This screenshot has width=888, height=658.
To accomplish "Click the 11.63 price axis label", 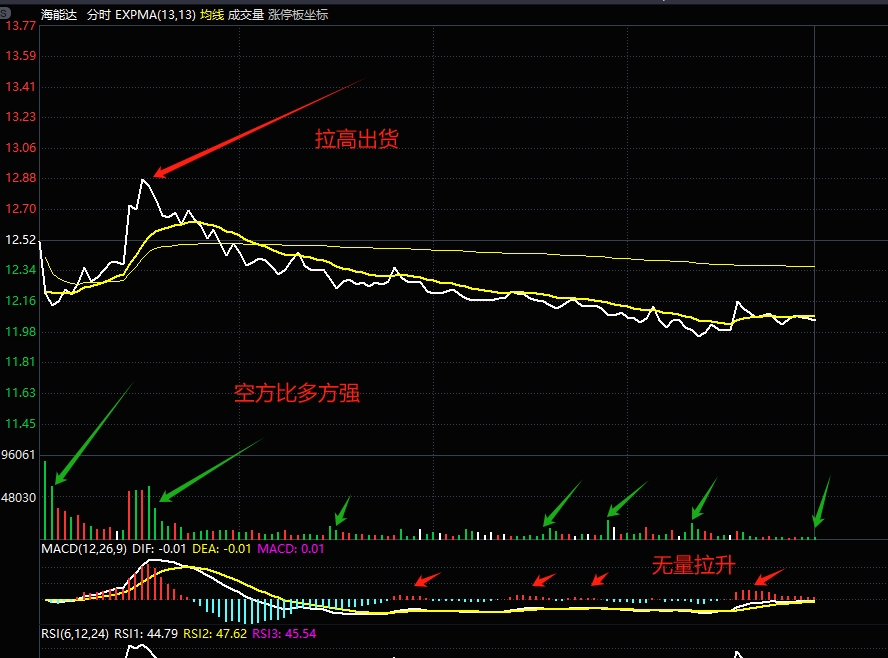I will [20, 393].
